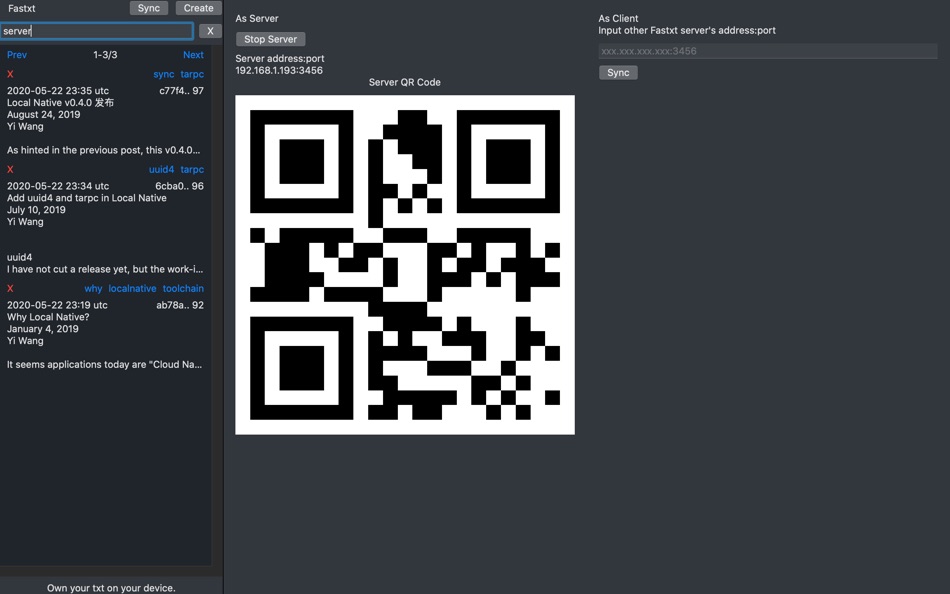Click the timestamp '2020-05-22 23:34 utc'

pos(58,186)
